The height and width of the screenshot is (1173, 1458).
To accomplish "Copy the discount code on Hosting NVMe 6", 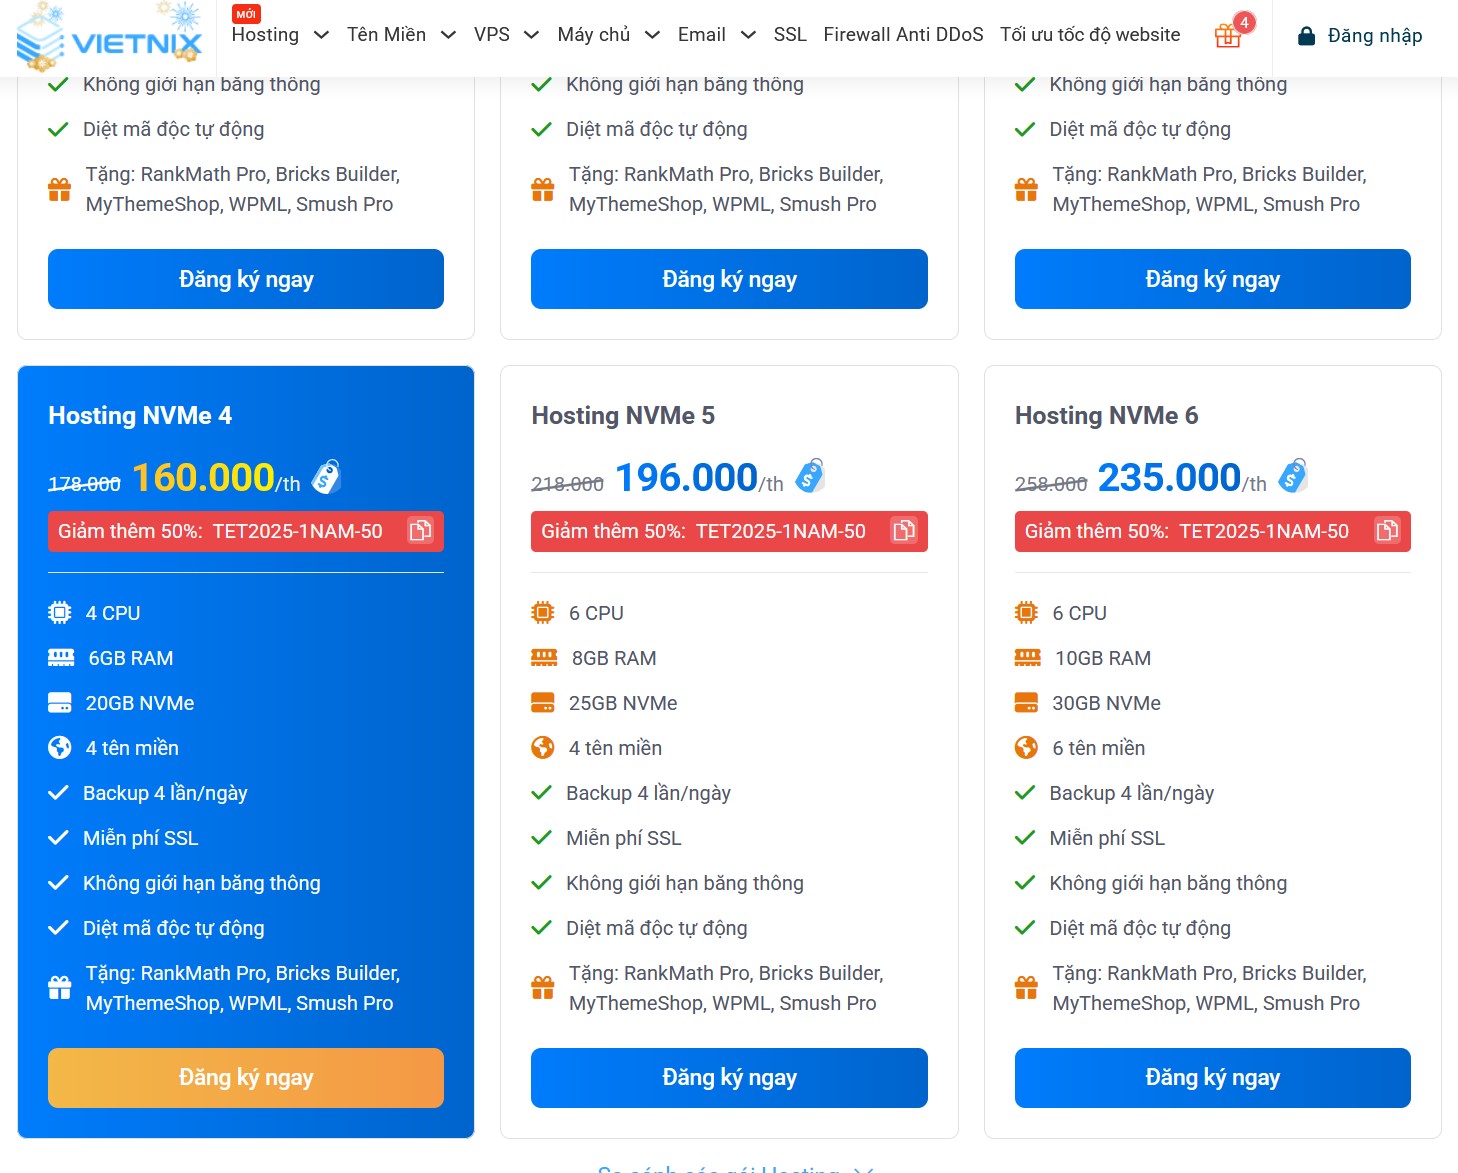I will point(1387,531).
